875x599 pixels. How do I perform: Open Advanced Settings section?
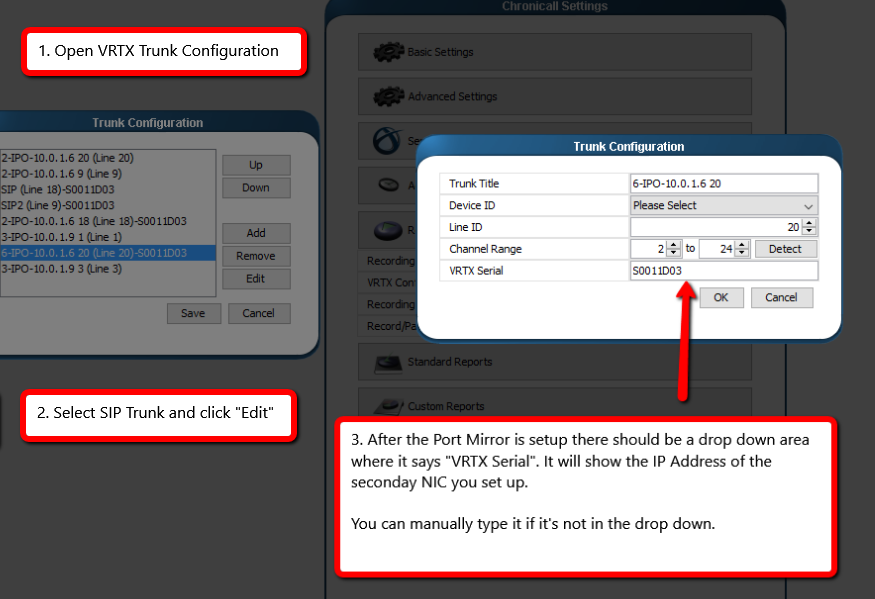[555, 97]
